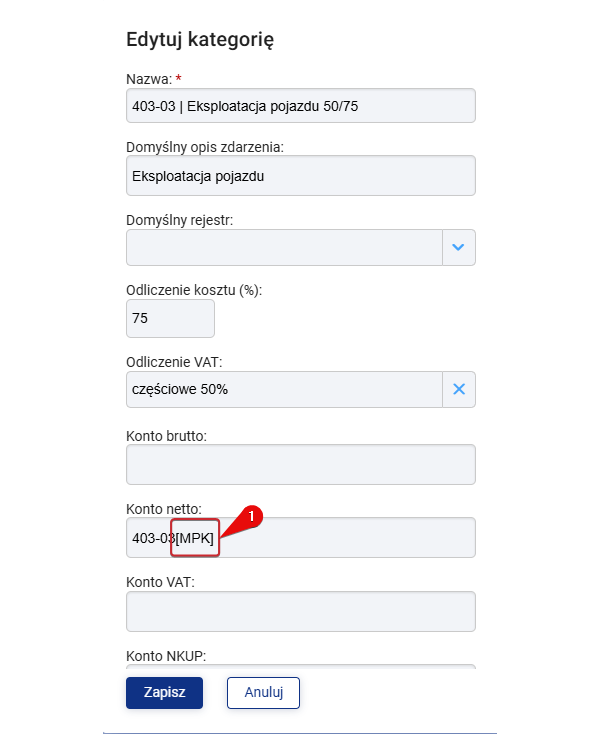The height and width of the screenshot is (734, 600).
Task: Click the Nazwa label with red asterisk
Action: [154, 79]
